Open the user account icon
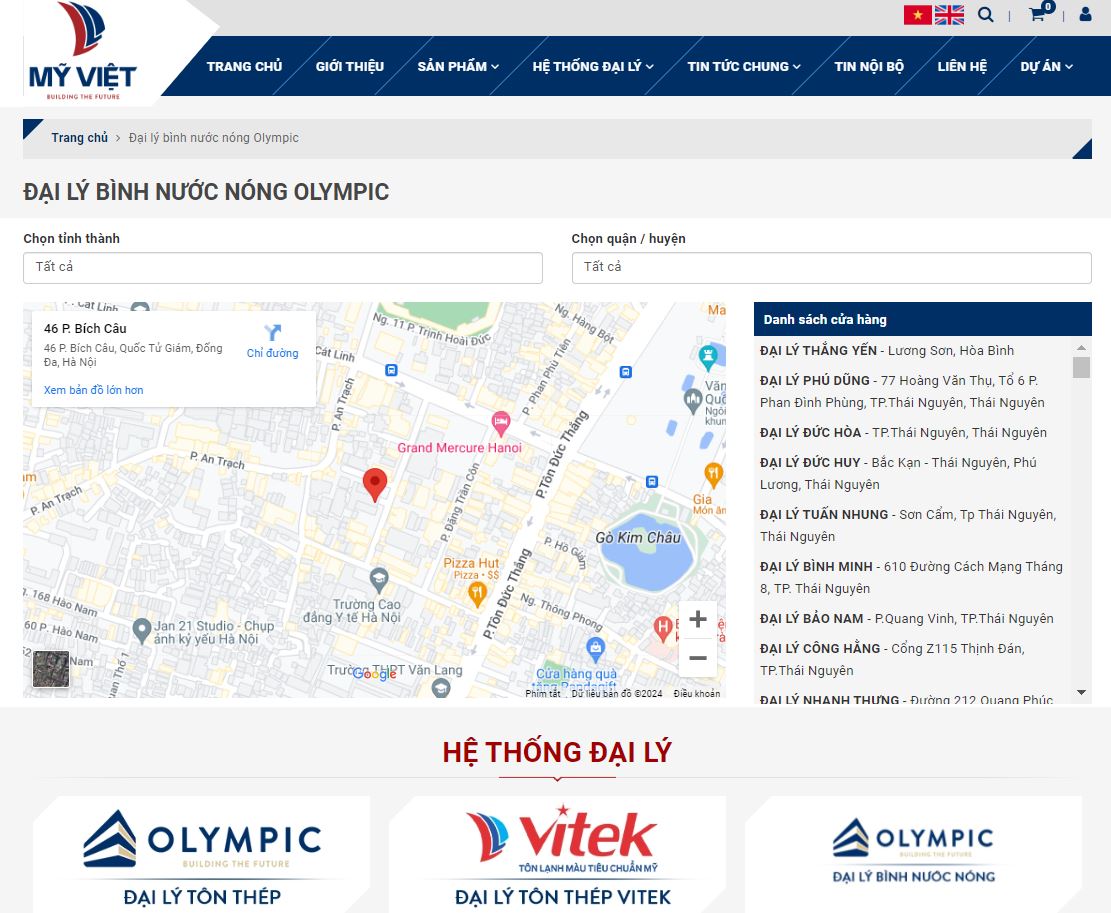Image resolution: width=1111 pixels, height=913 pixels. tap(1086, 14)
